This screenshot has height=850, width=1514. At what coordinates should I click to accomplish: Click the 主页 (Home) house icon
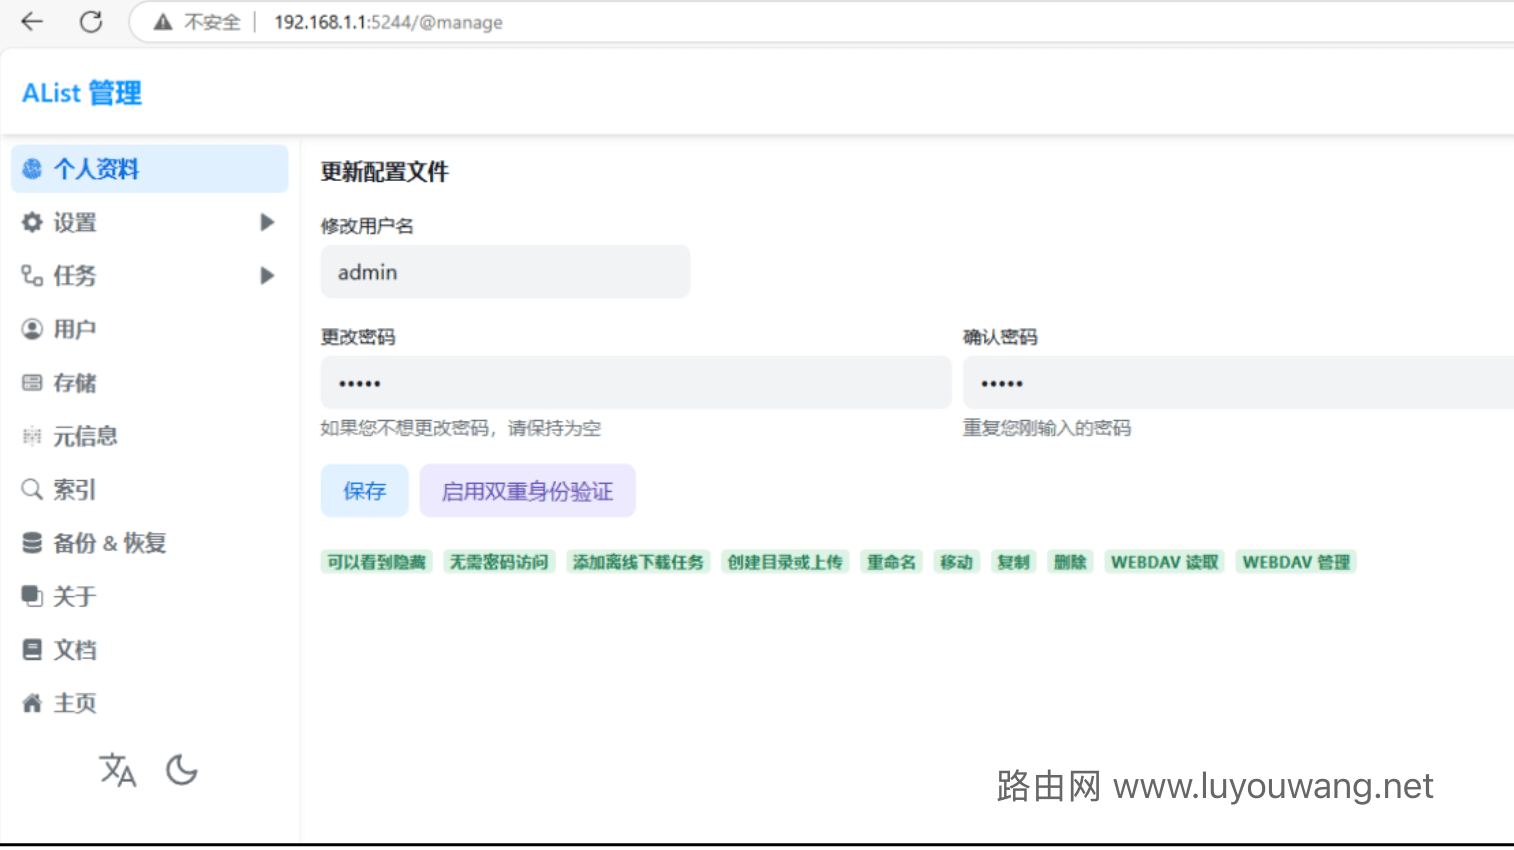31,703
